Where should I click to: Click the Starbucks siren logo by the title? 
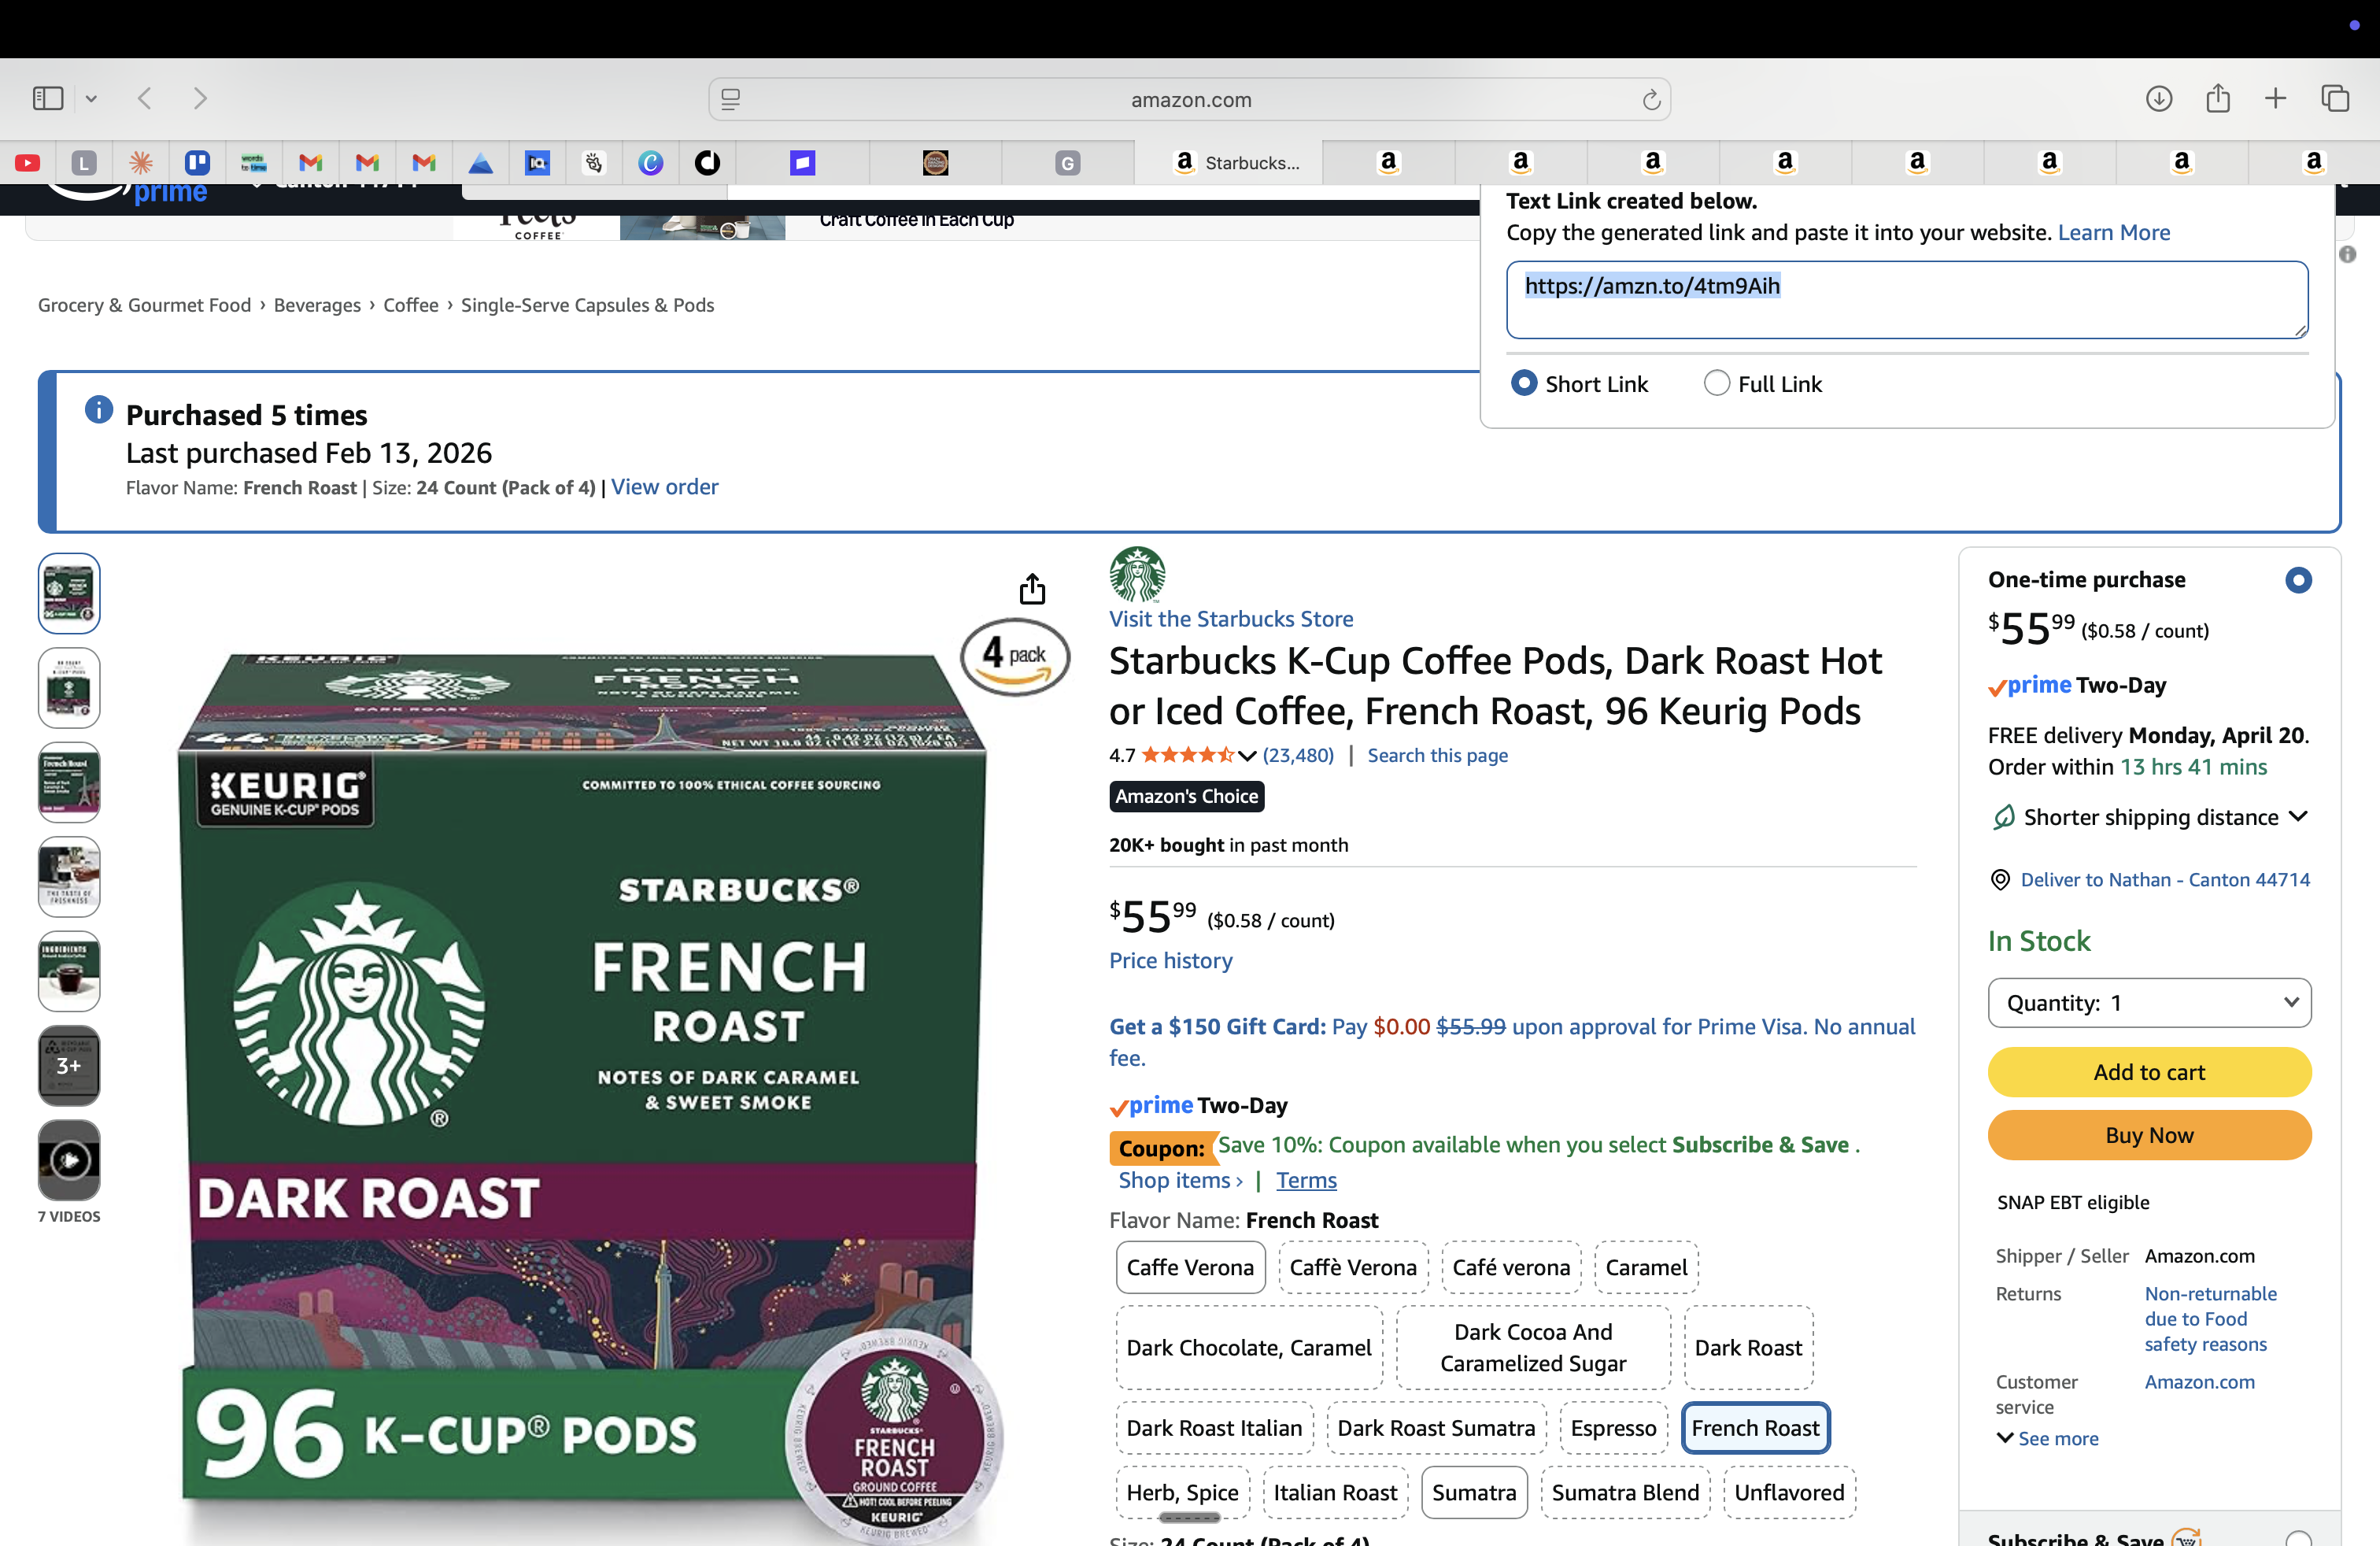pos(1137,574)
